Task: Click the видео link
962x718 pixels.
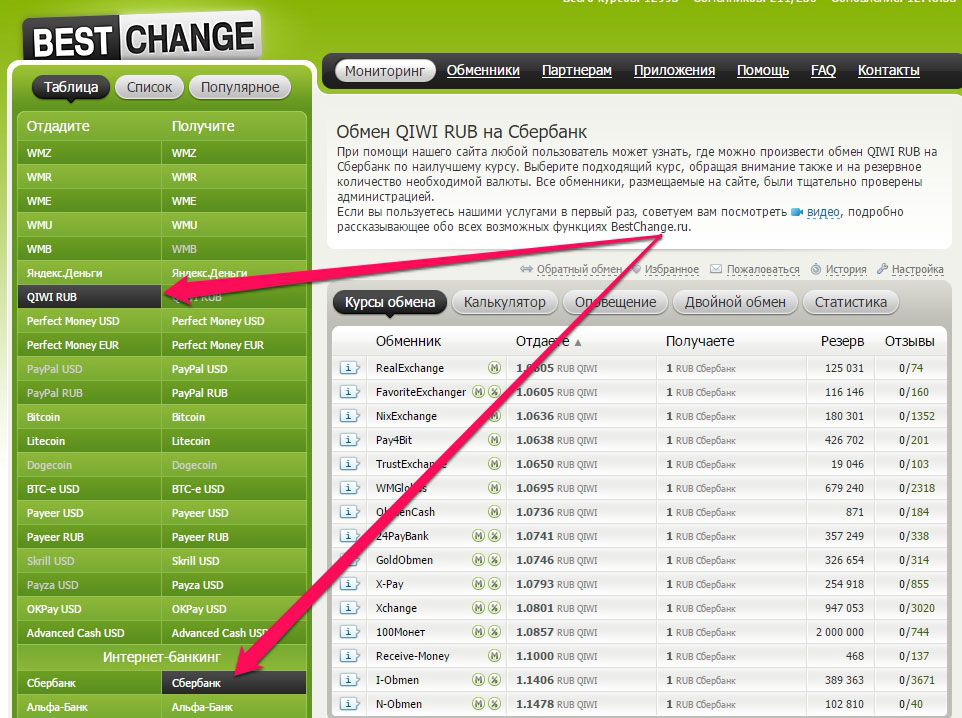Action: 823,212
